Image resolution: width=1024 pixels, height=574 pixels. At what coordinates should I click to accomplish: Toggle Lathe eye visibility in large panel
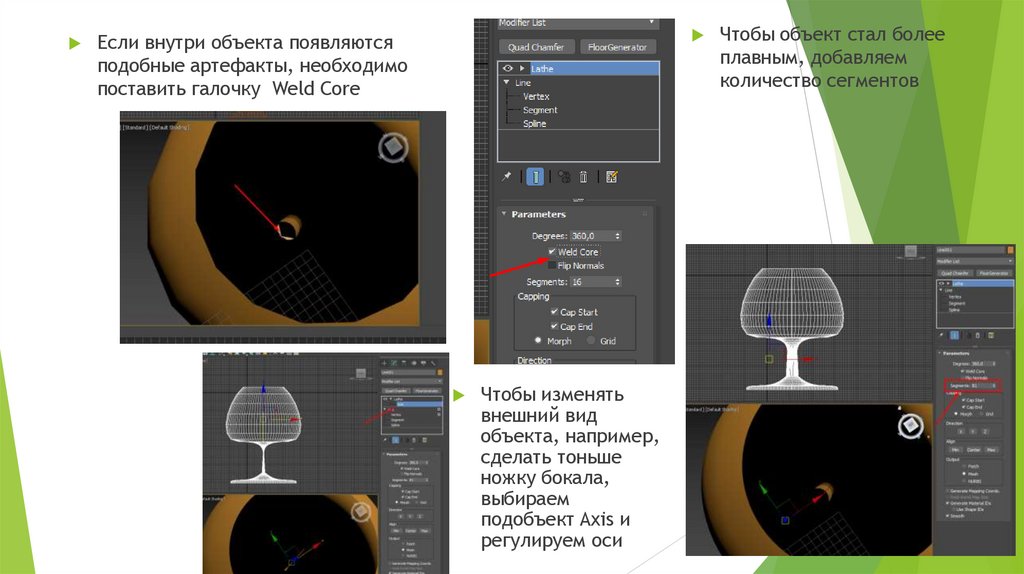[507, 68]
